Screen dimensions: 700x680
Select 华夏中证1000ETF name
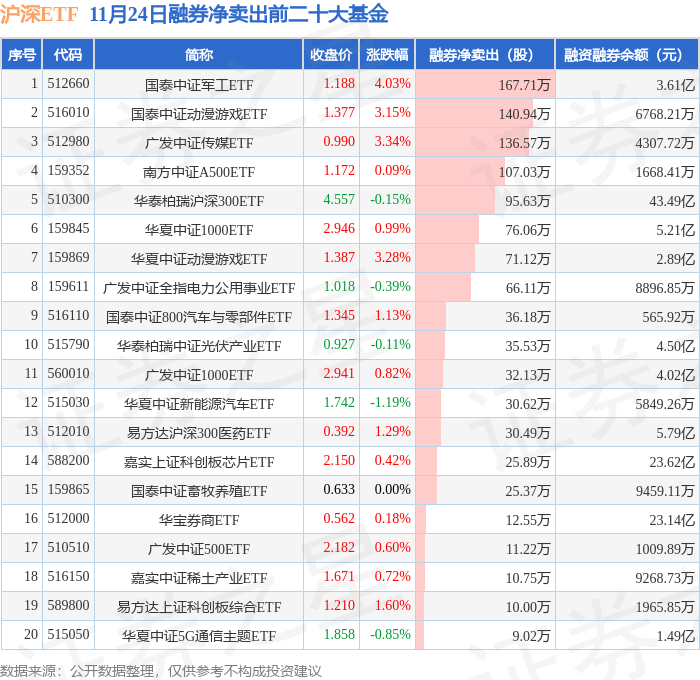[199, 230]
